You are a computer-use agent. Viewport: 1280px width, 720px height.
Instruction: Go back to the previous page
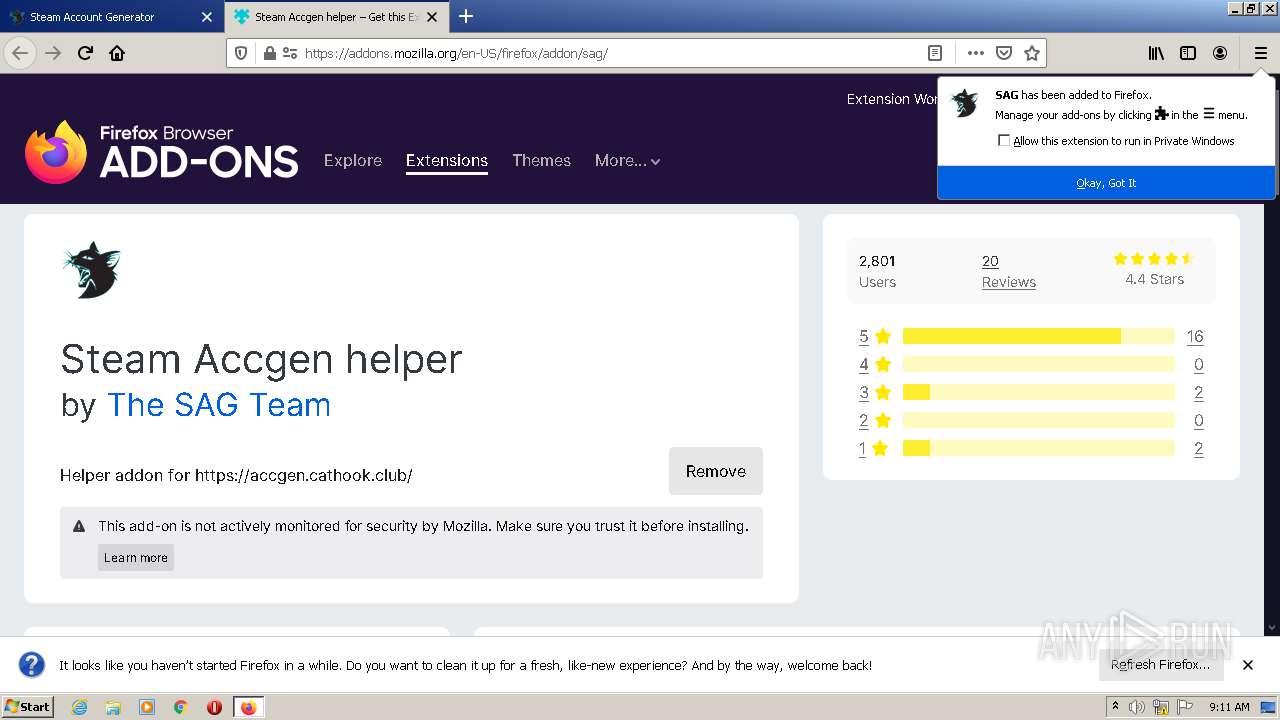(20, 53)
